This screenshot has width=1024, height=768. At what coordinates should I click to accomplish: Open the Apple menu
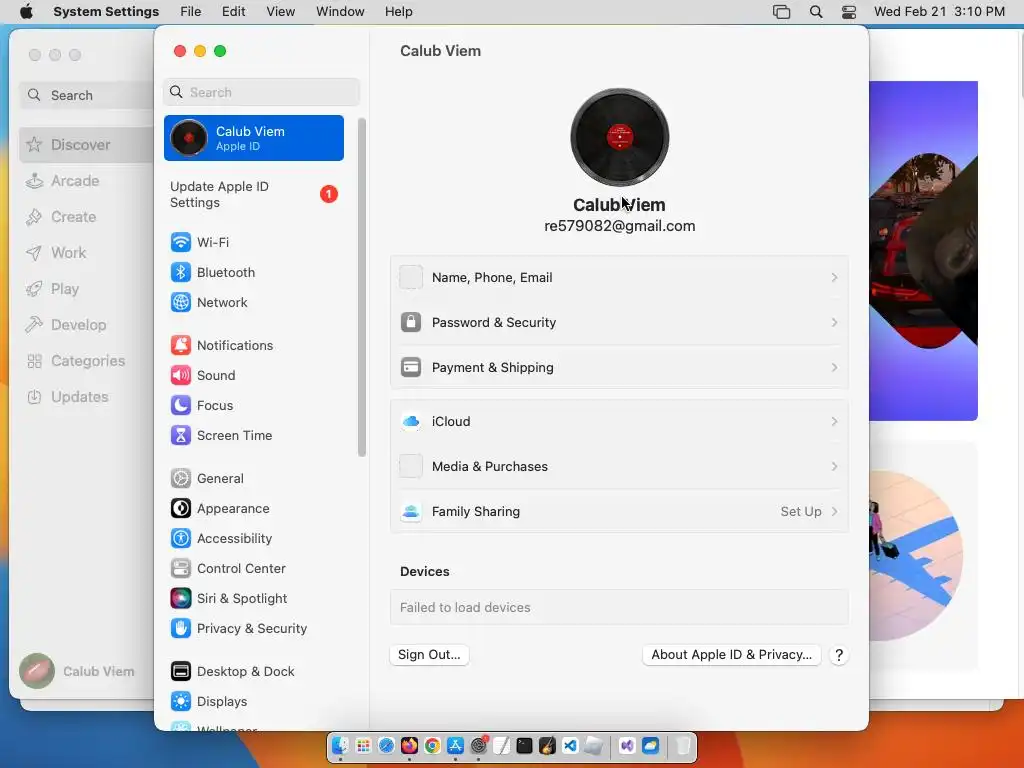pos(26,12)
